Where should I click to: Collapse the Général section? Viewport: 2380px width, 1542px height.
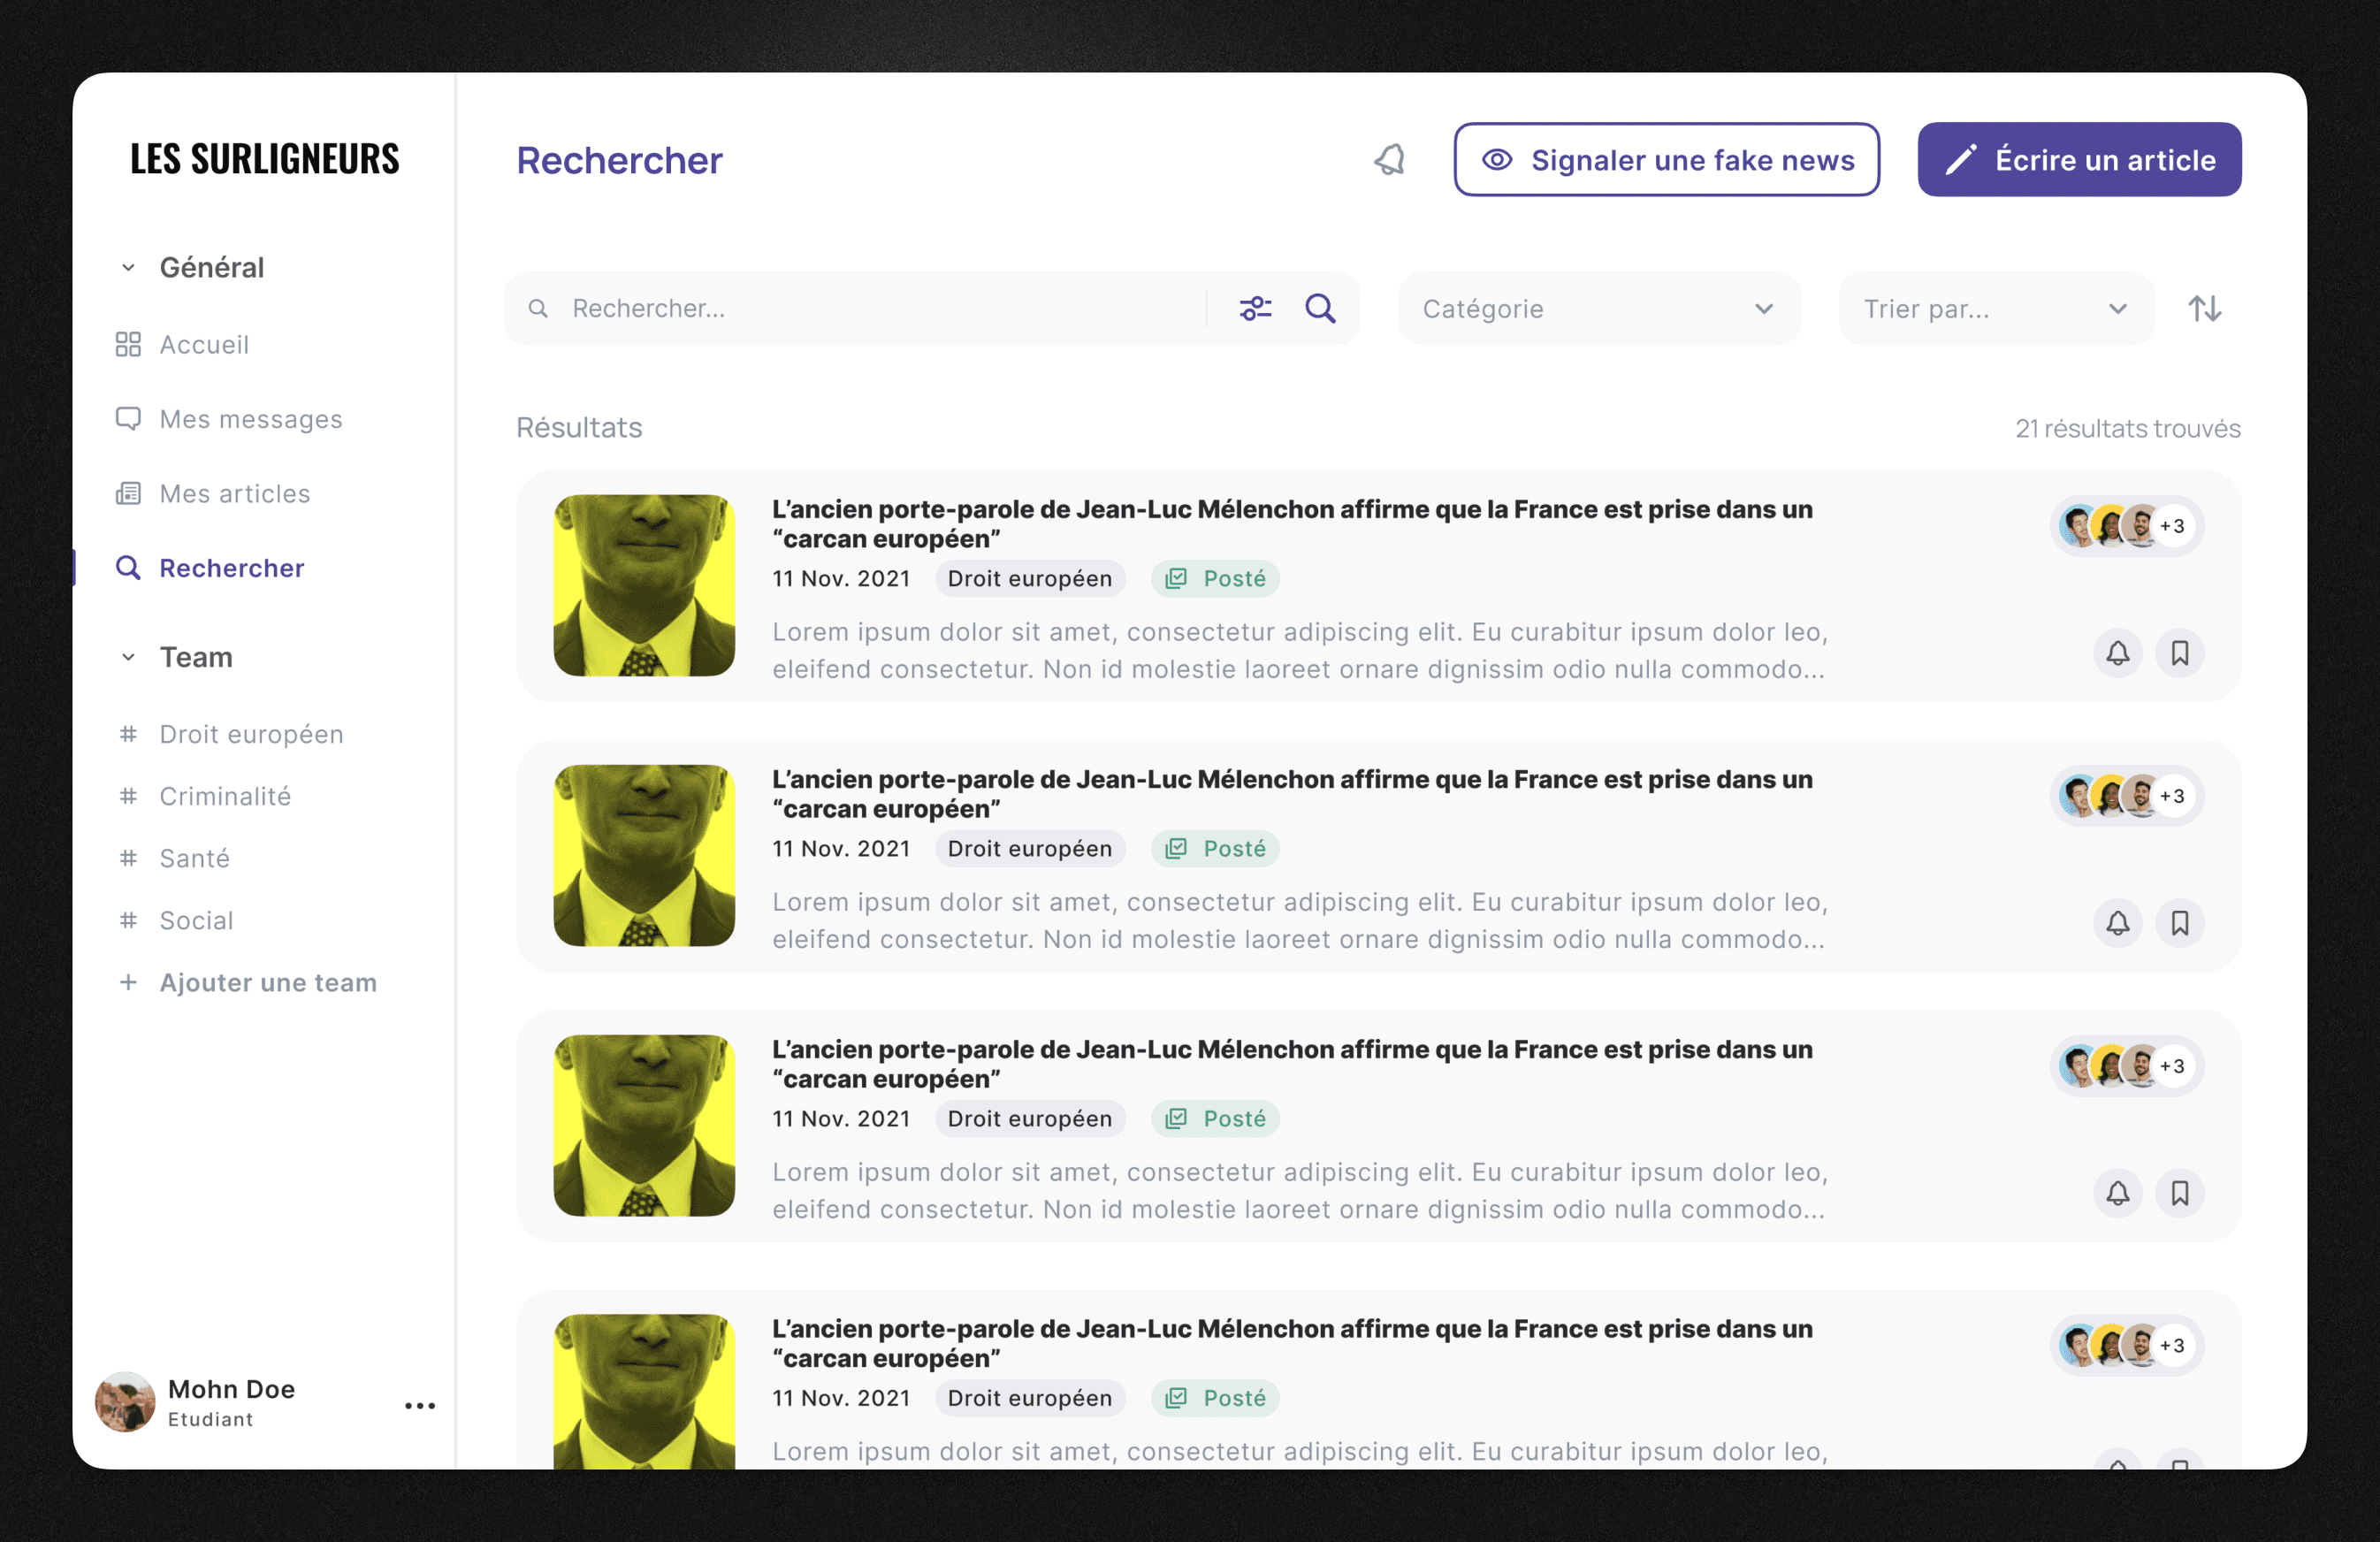[128, 267]
